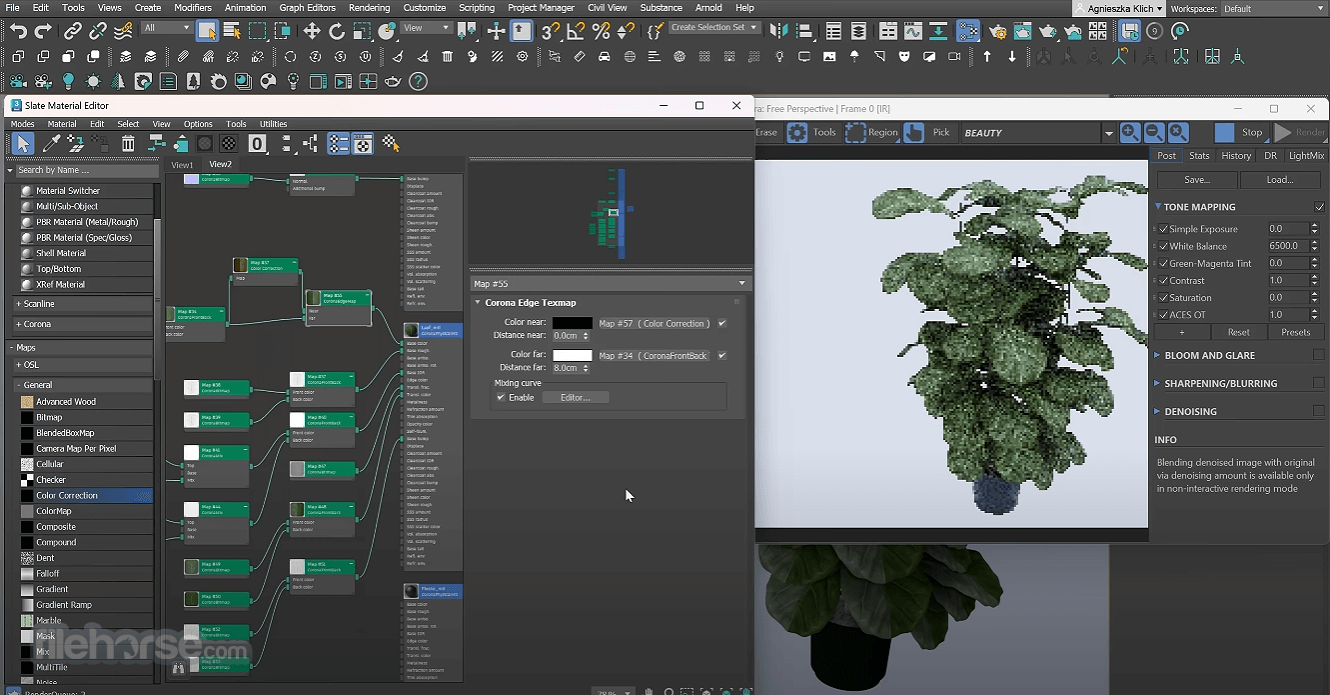Image resolution: width=1330 pixels, height=695 pixels.
Task: Activate the Select and Move tool
Action: click(312, 31)
